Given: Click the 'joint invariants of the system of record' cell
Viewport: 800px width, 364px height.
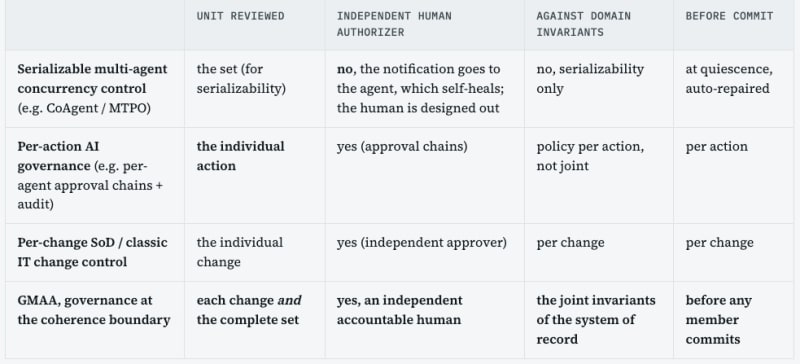Looking at the screenshot, I should [x=595, y=320].
